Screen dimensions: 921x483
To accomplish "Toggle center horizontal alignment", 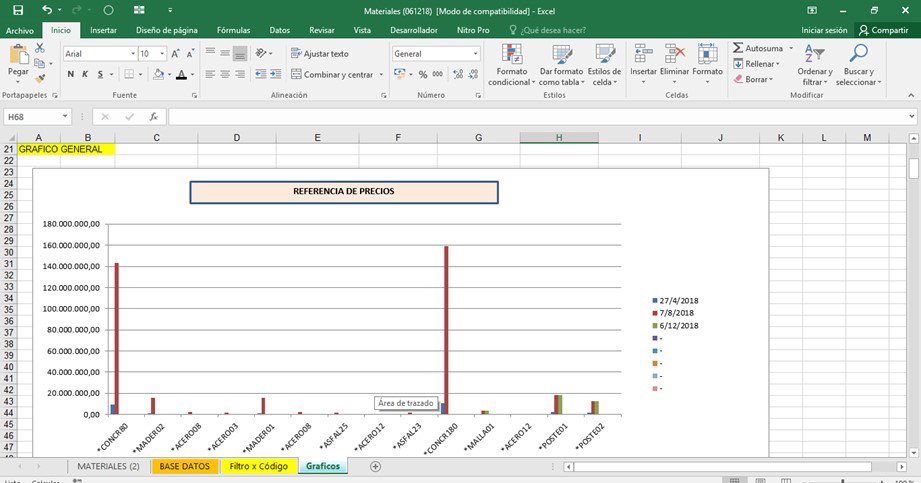I will click(x=225, y=74).
